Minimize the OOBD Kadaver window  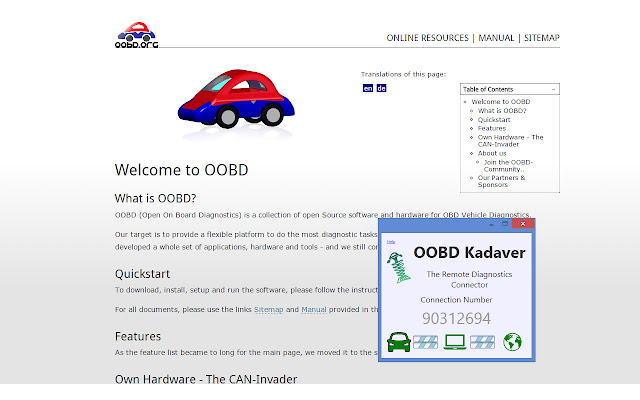pos(491,224)
